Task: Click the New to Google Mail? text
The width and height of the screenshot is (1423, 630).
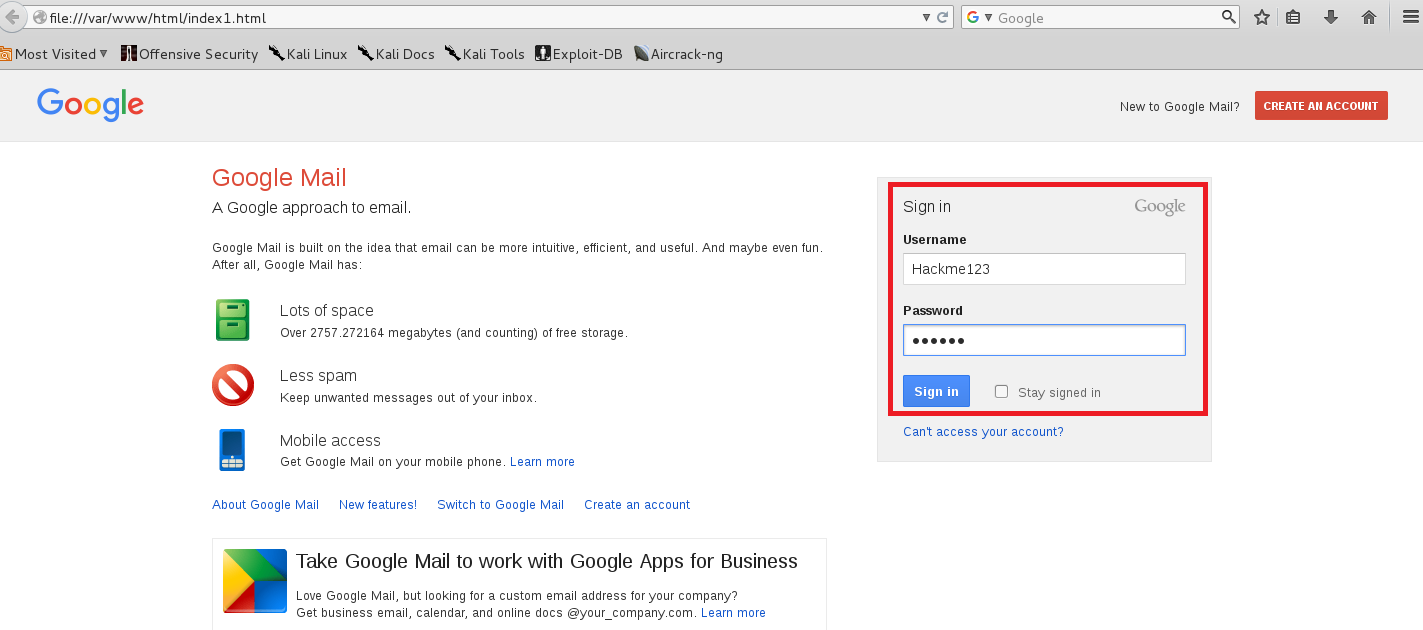Action: pyautogui.click(x=1179, y=107)
